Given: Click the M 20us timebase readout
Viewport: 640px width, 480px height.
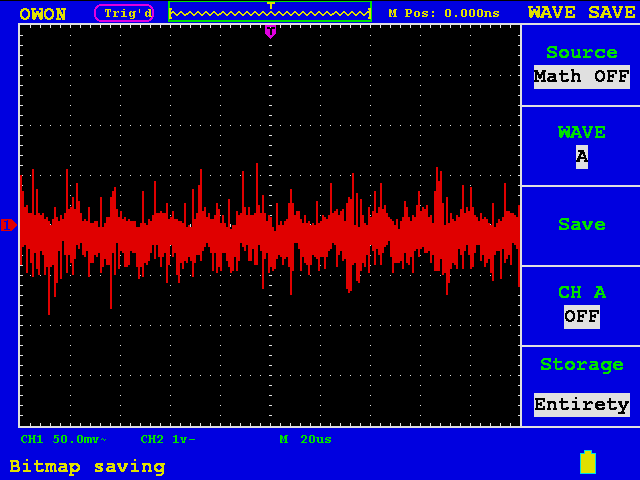Looking at the screenshot, I should [x=305, y=439].
